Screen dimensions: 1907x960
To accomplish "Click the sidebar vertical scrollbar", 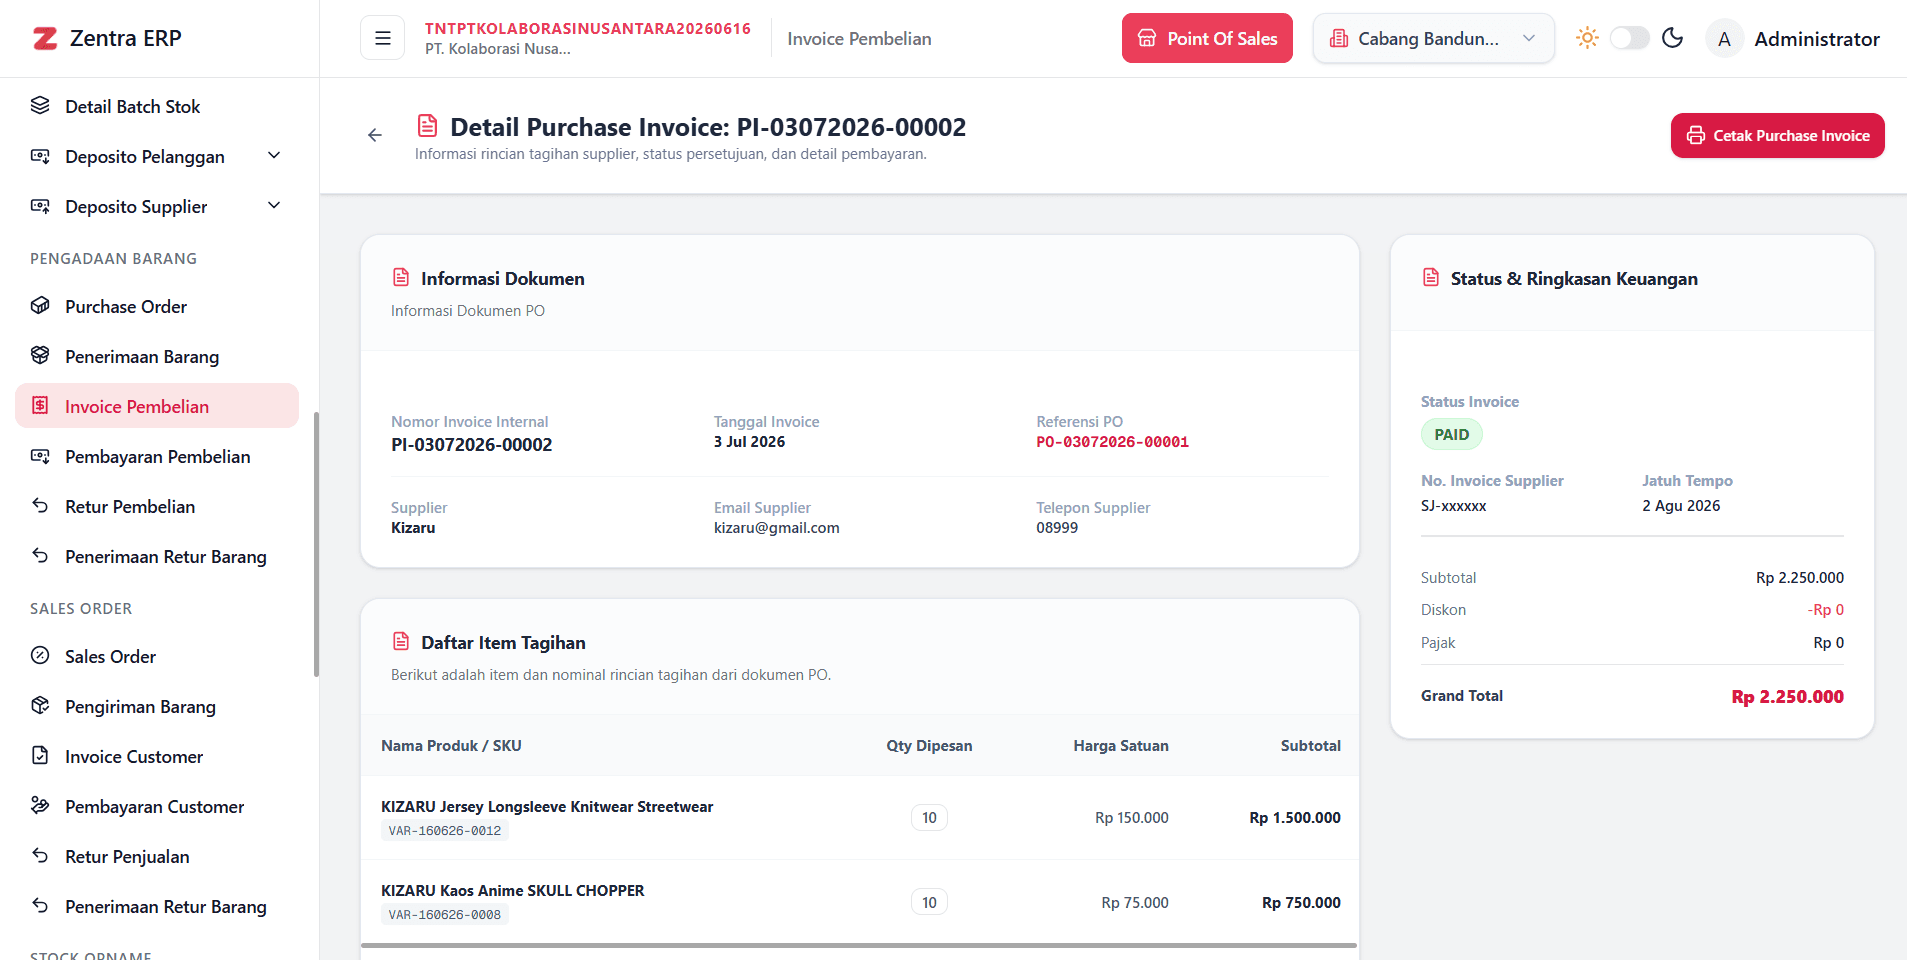I will (316, 544).
